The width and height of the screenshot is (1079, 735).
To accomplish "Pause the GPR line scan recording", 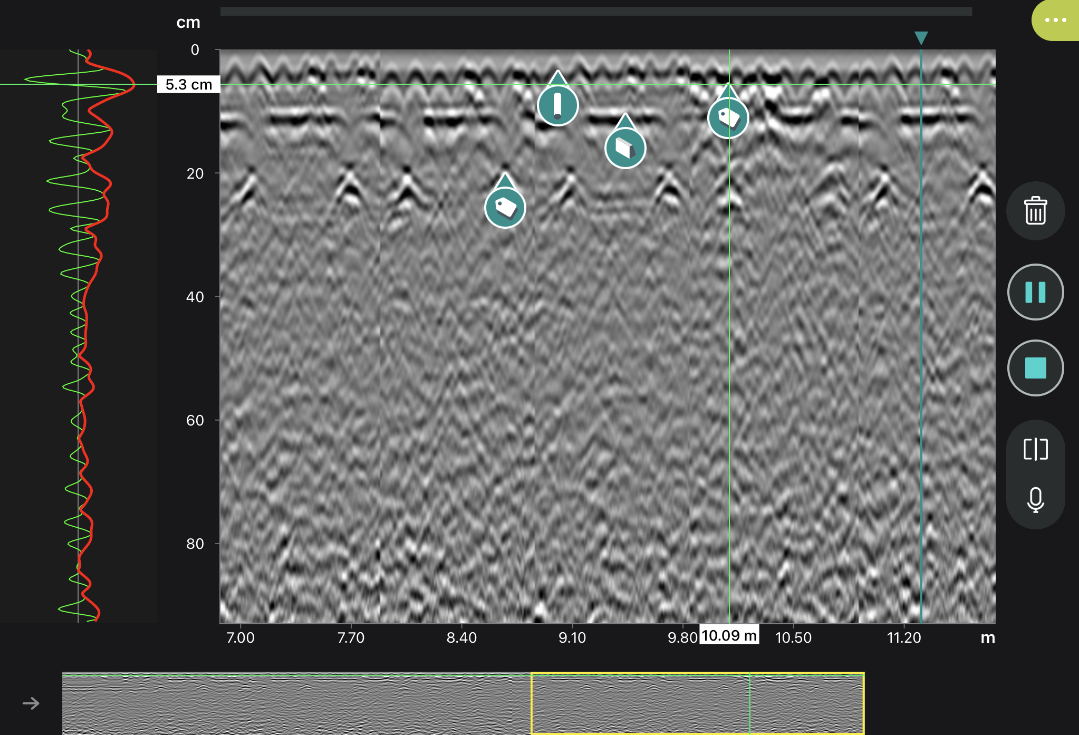I will [x=1035, y=292].
